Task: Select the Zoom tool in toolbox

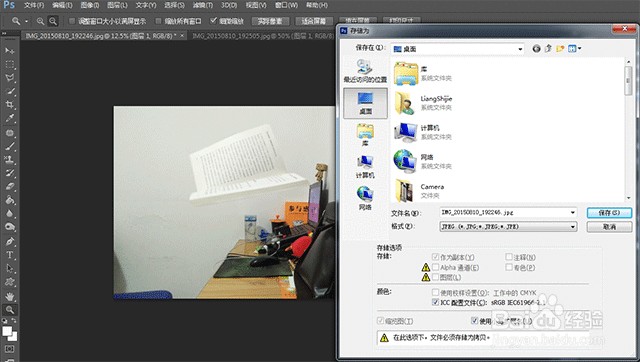Action: click(9, 310)
